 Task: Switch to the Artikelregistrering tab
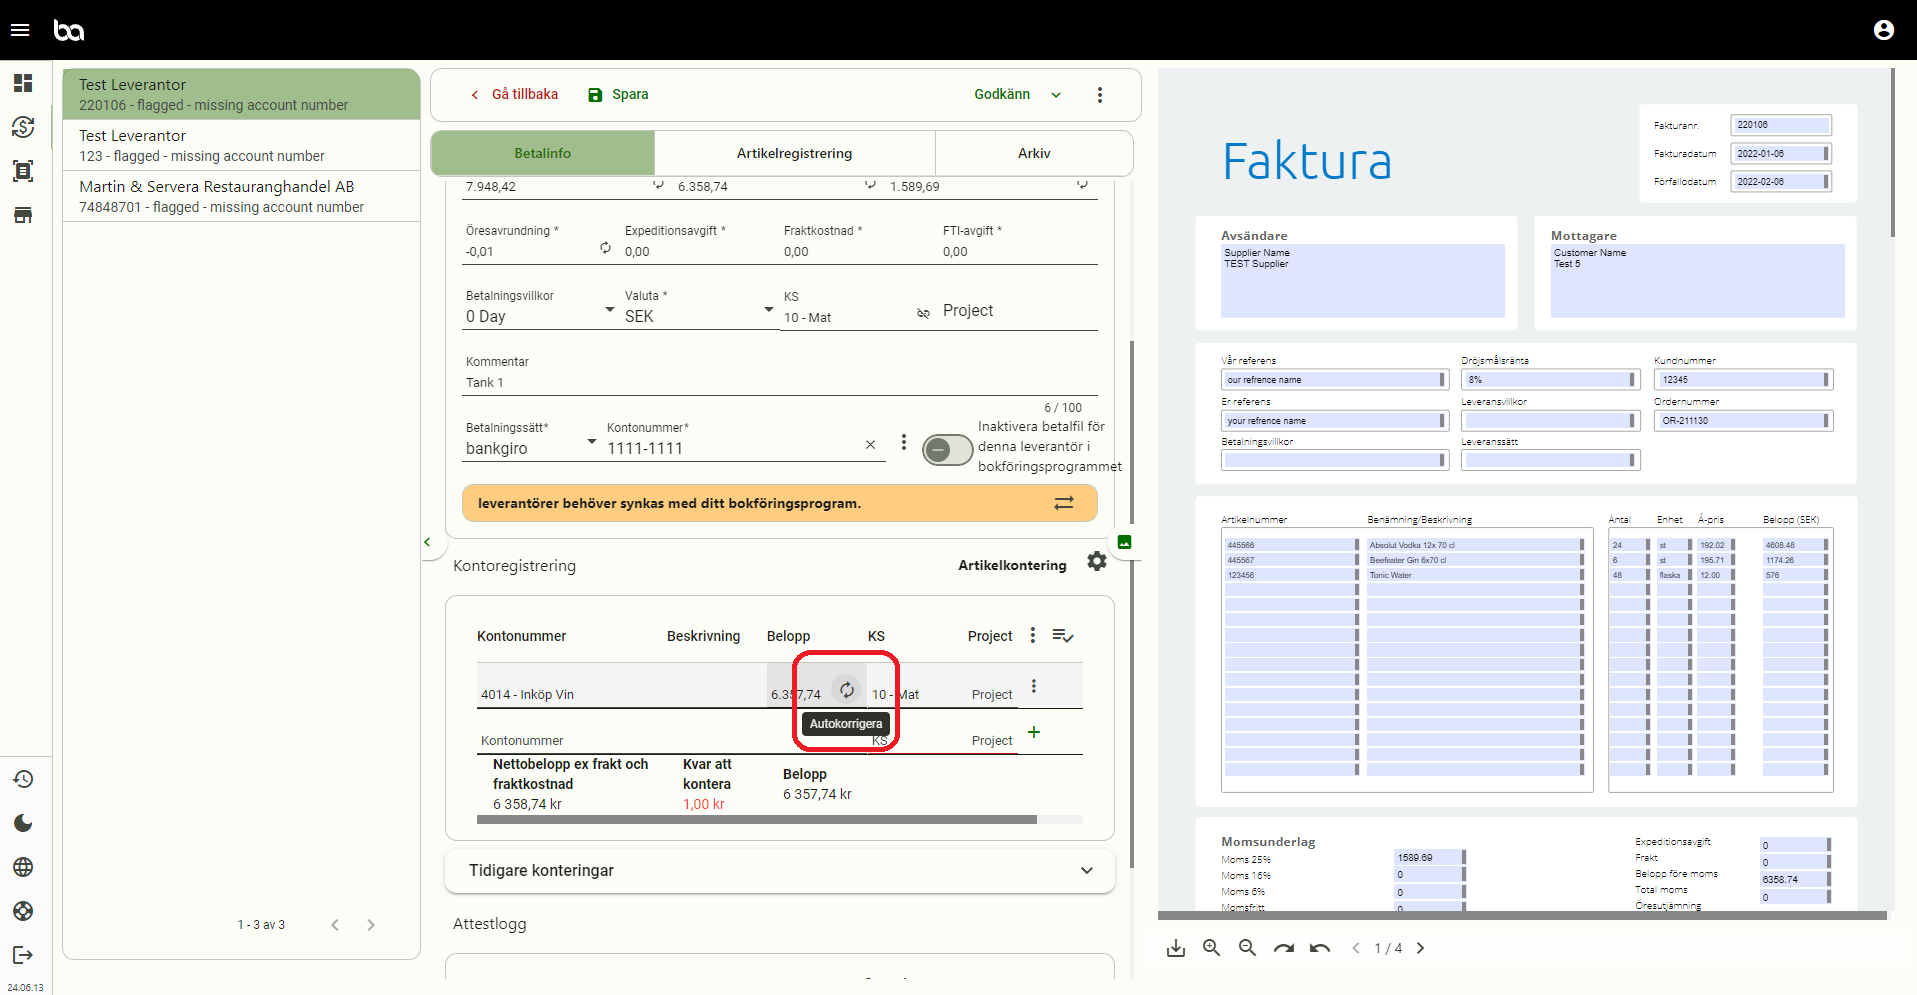[794, 153]
